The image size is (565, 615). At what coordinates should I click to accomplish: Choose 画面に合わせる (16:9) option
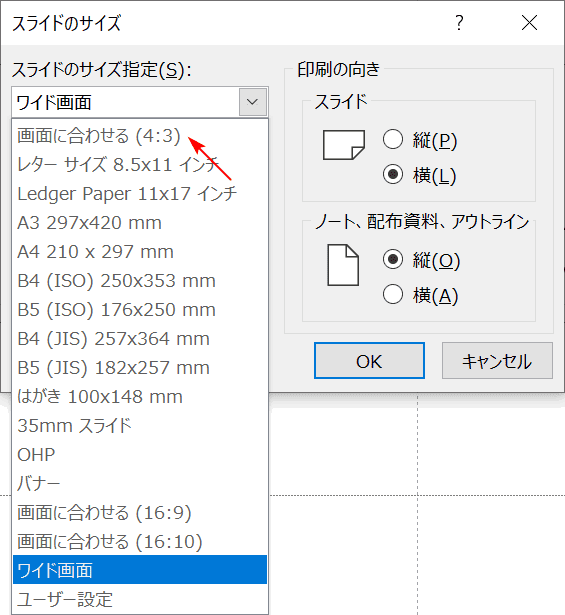pyautogui.click(x=140, y=513)
